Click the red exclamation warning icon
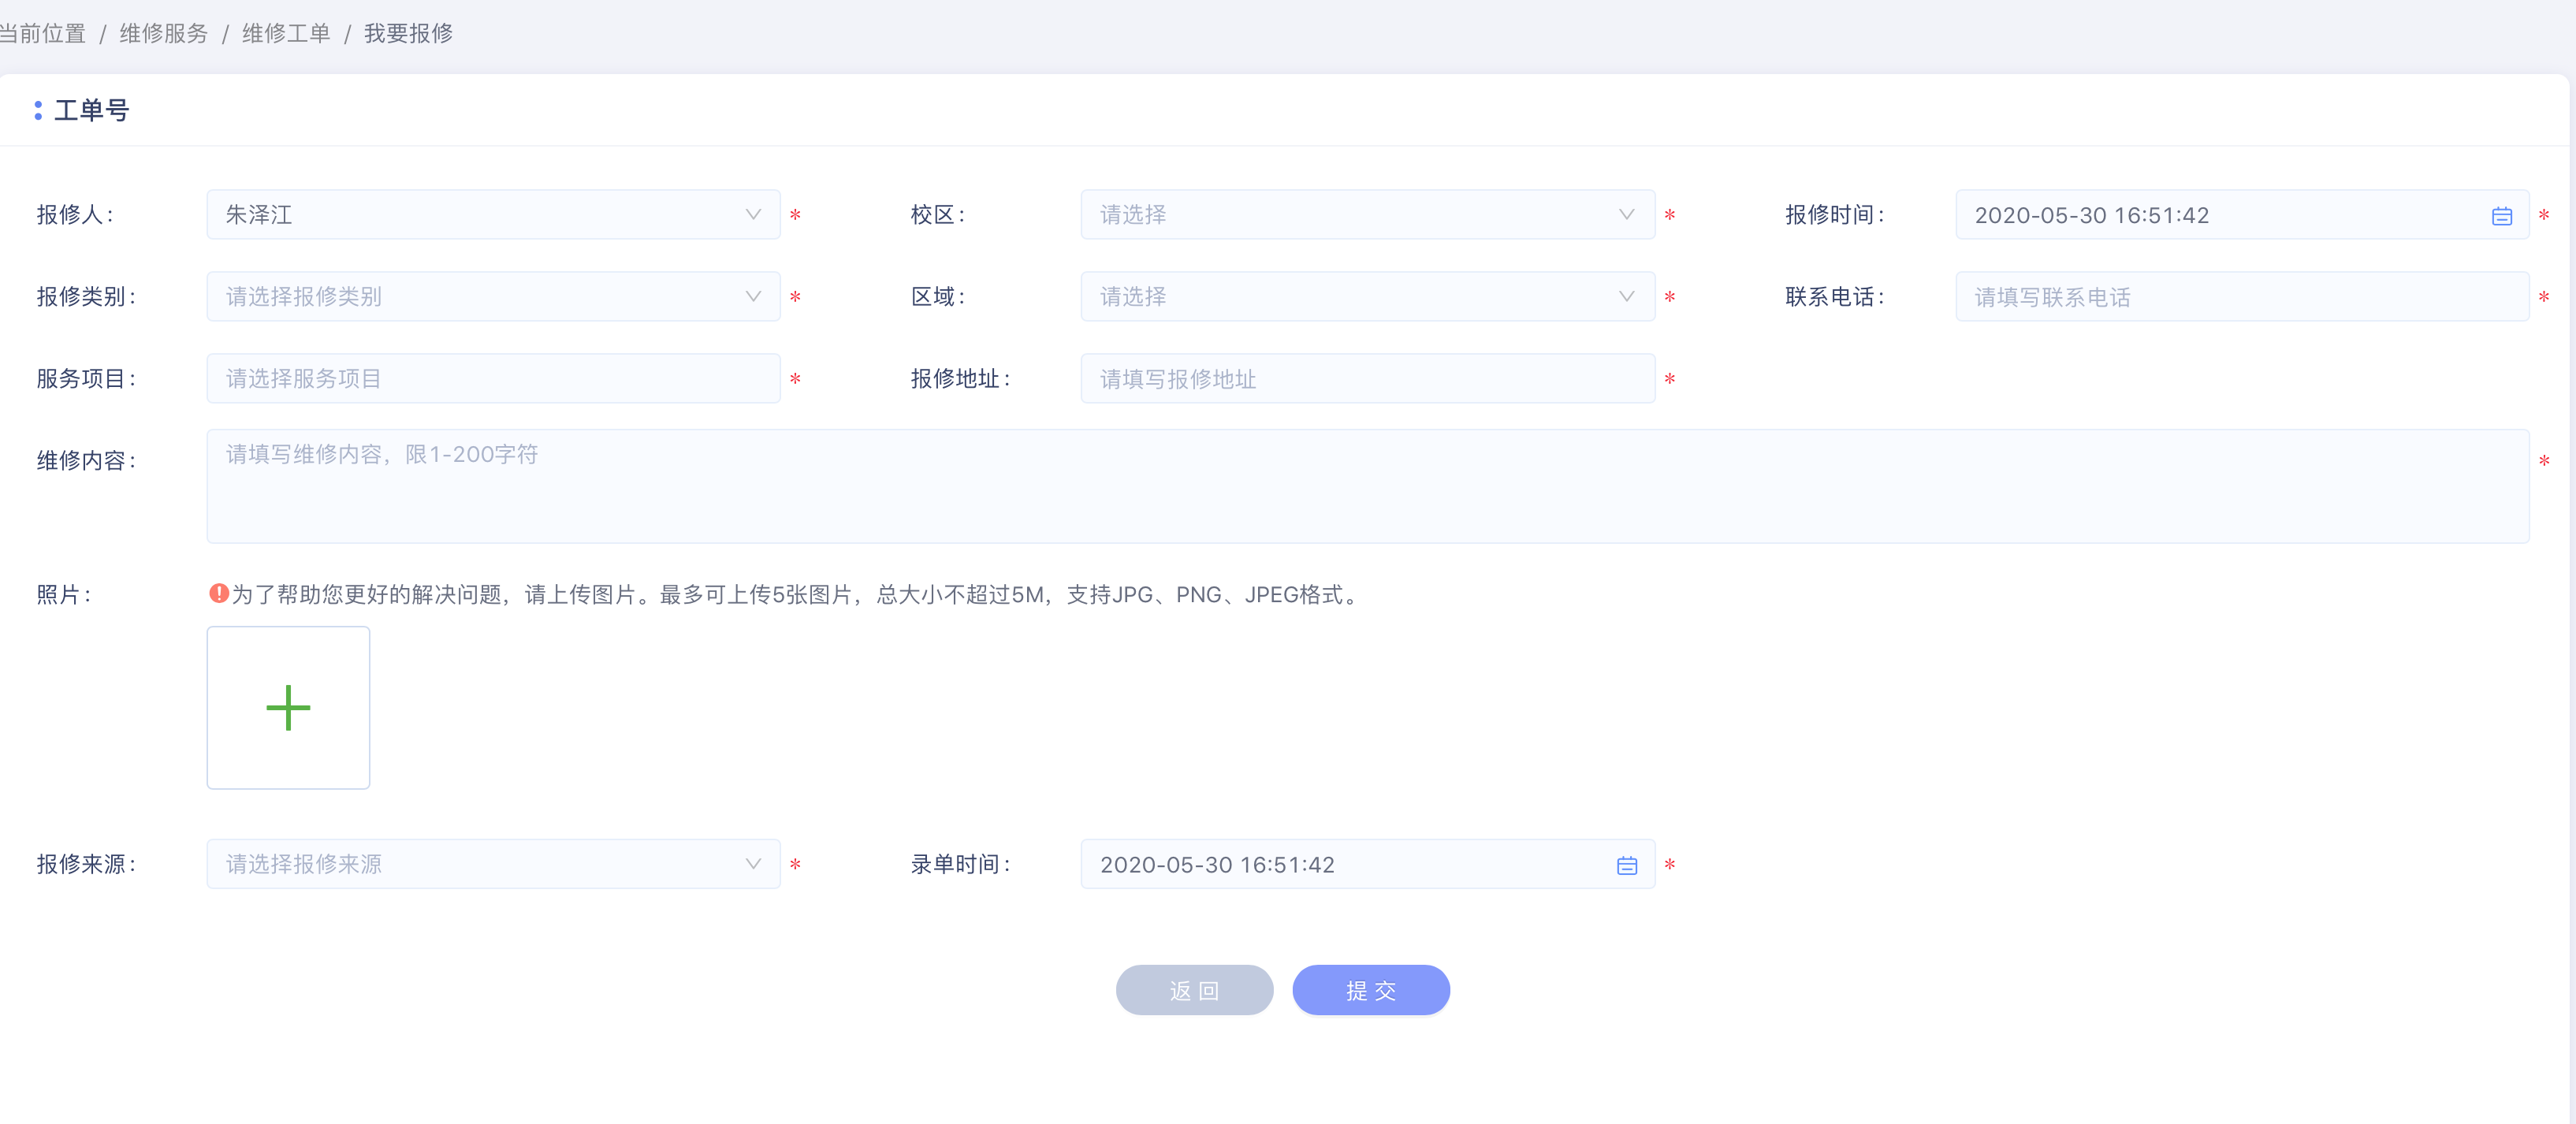Screen dimensions: 2576x1124 pyautogui.click(x=218, y=593)
